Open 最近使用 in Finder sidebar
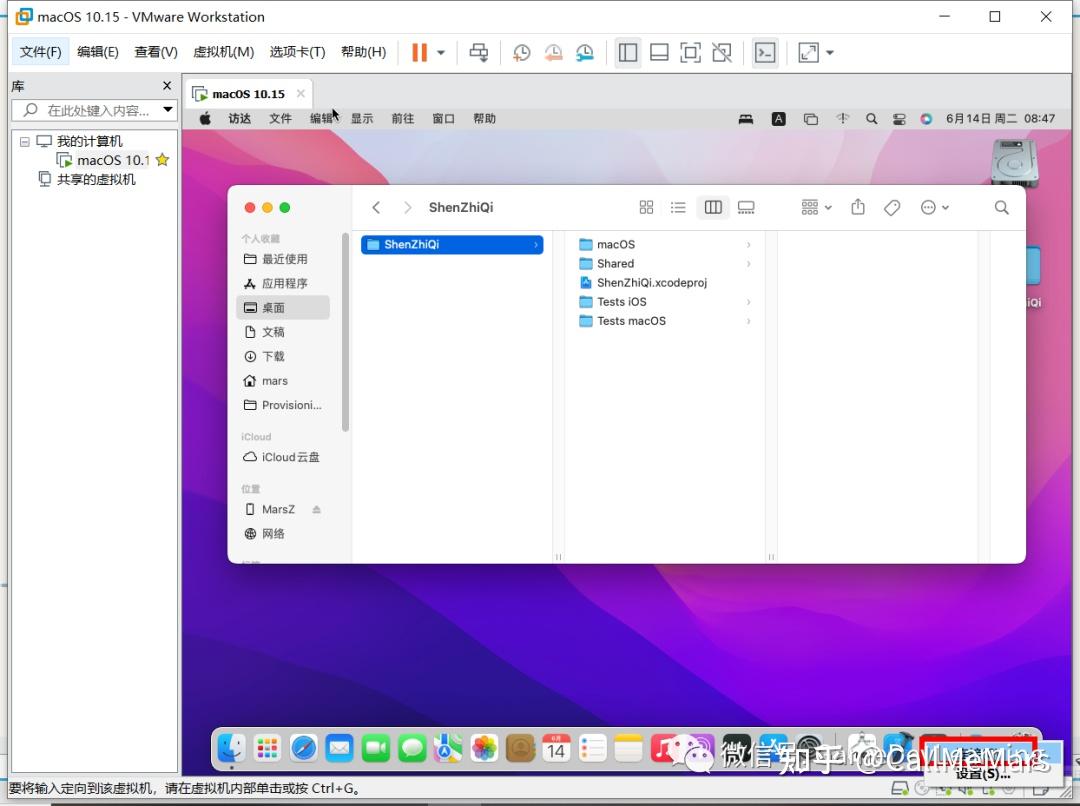The image size is (1080, 806). pos(283,259)
